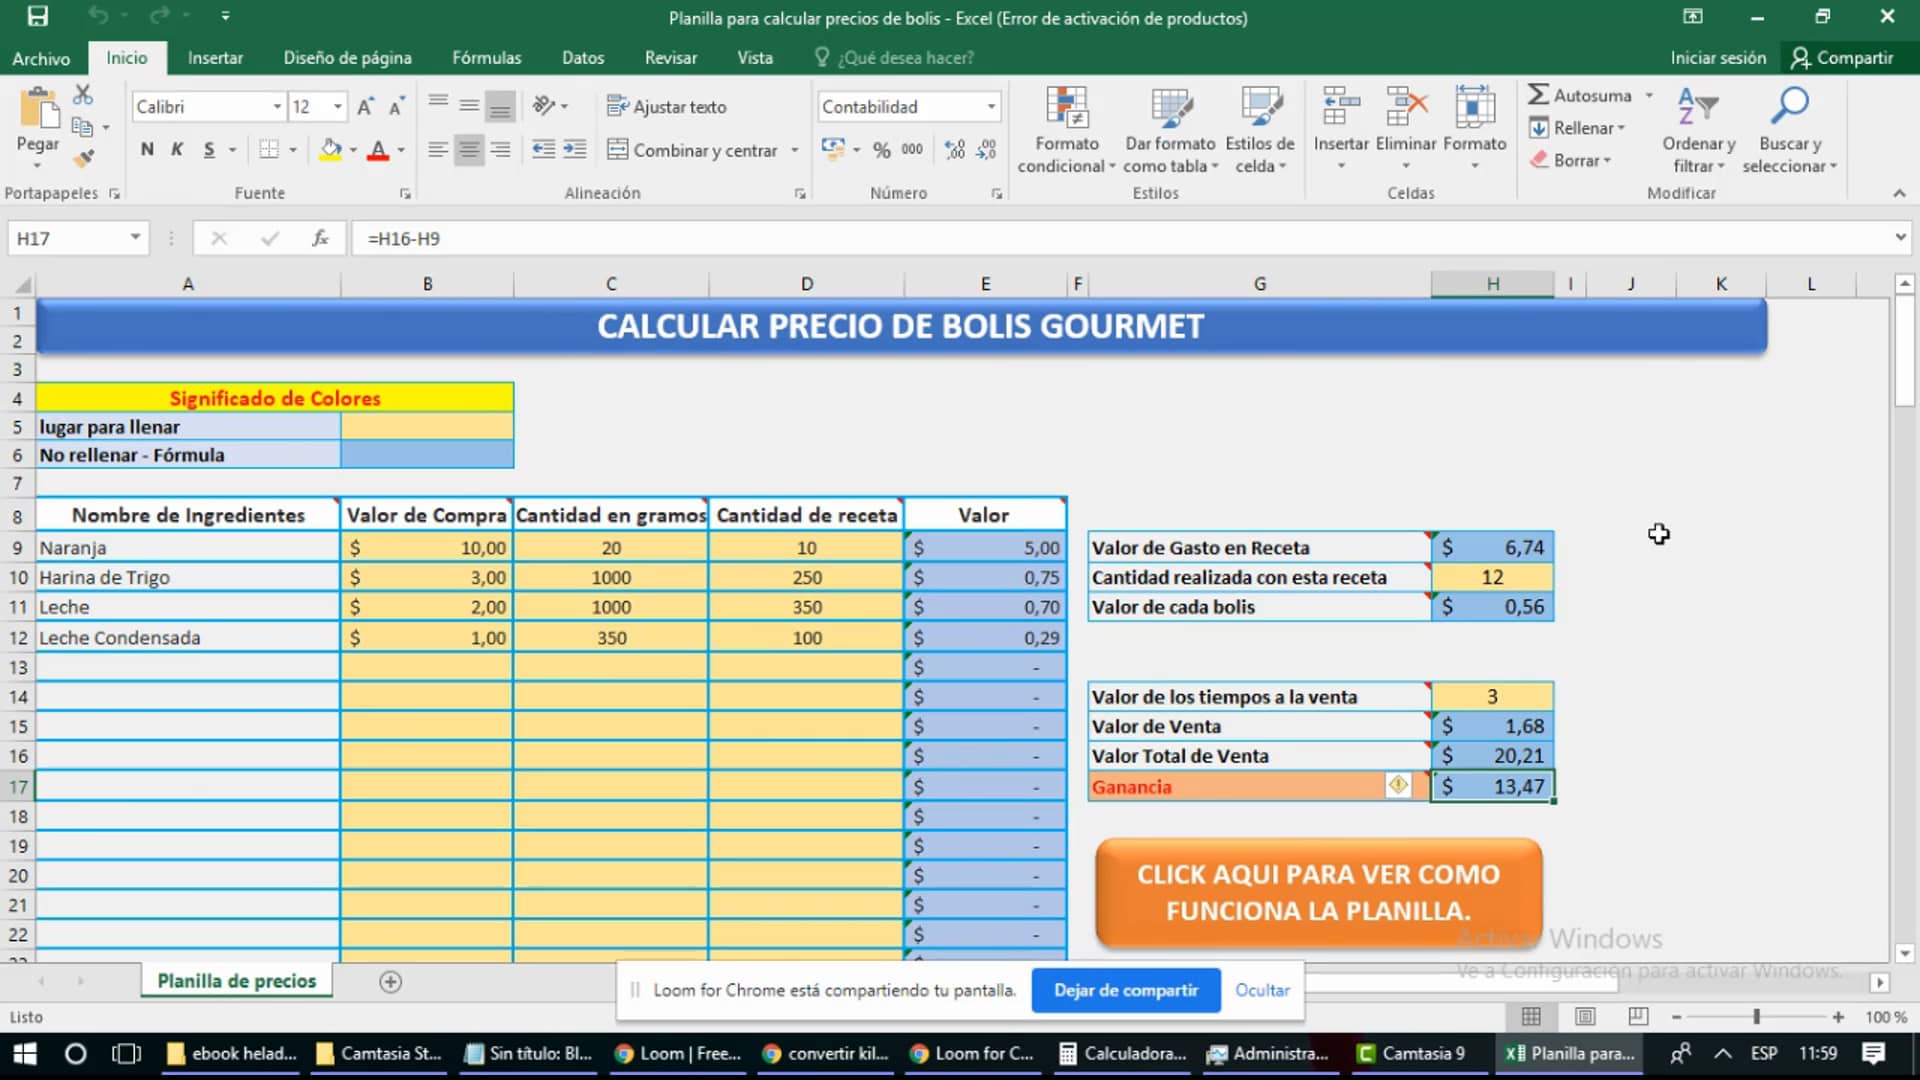Select the Formato condicional tool
The width and height of the screenshot is (1920, 1080).
[x=1065, y=130]
